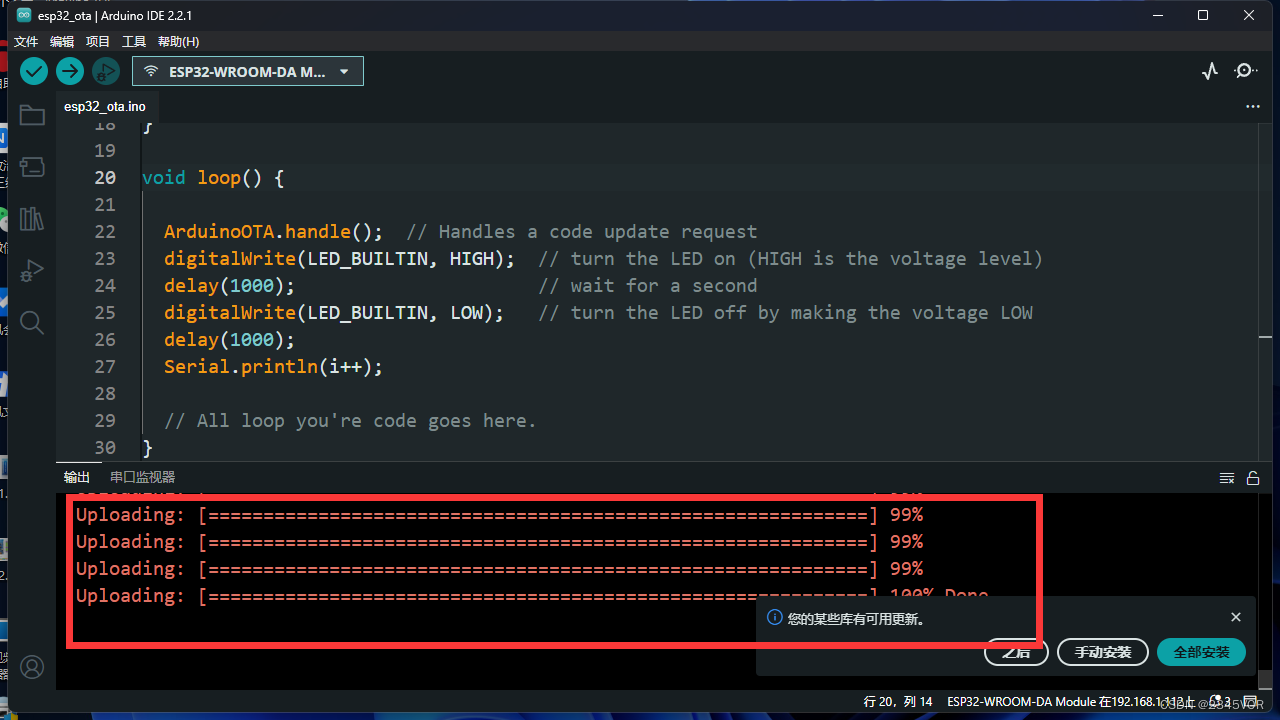Click the Verify sketch checkmark button

[x=34, y=71]
